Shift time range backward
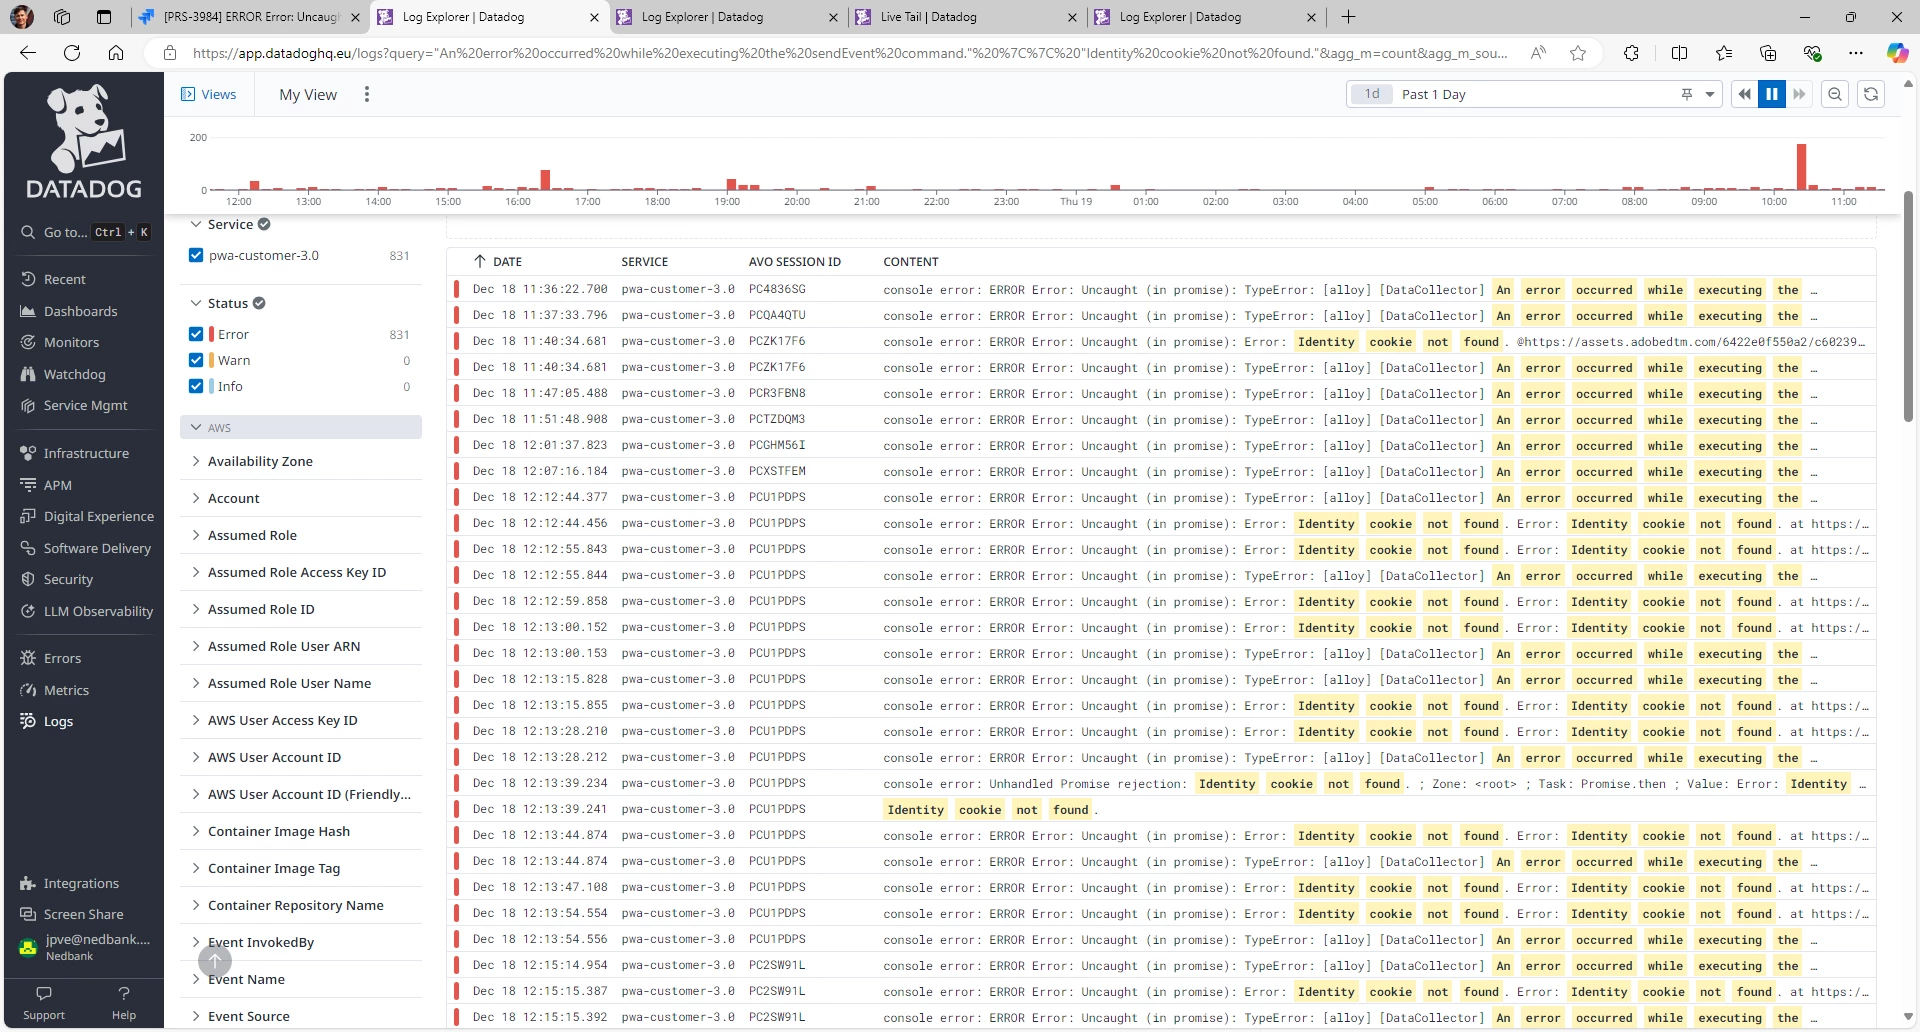This screenshot has width=1920, height=1032. coord(1745,94)
